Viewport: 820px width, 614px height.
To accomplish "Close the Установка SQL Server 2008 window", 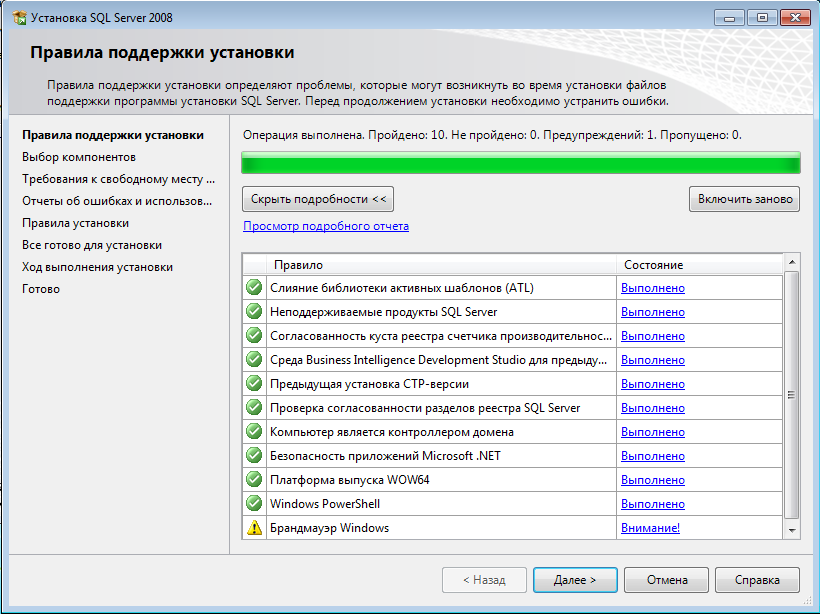I will [x=795, y=18].
